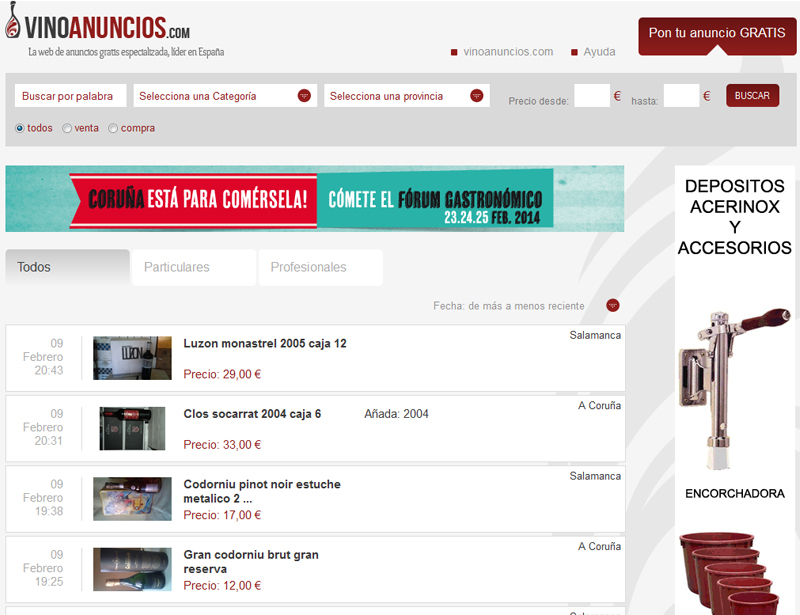The image size is (800, 615).
Task: Click the red buckets product image
Action: coord(730,573)
